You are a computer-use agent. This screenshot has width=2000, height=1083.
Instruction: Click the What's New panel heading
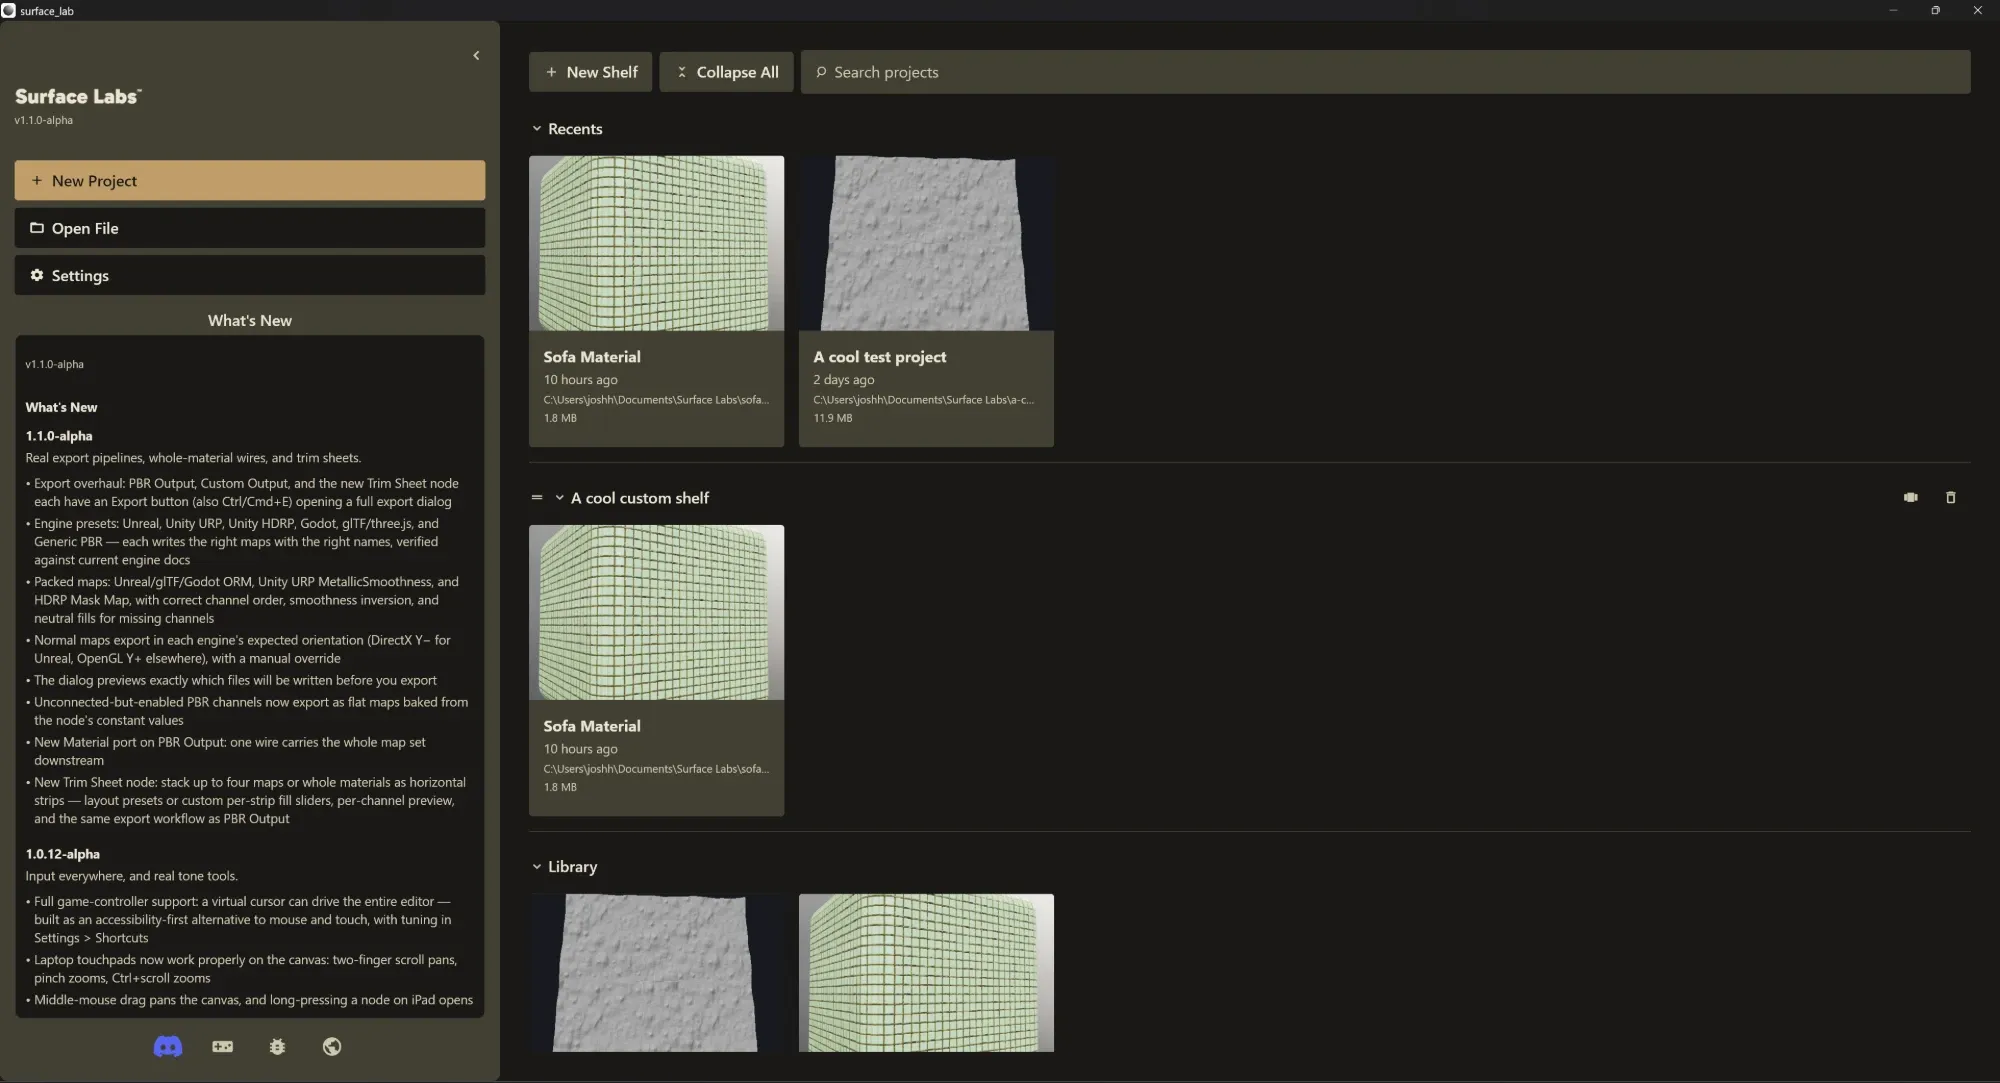[x=250, y=321]
